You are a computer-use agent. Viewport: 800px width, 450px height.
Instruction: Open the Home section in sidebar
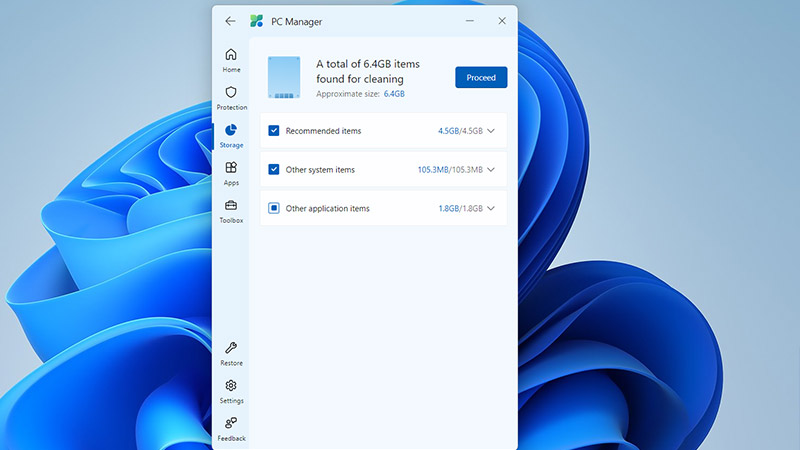pyautogui.click(x=231, y=59)
